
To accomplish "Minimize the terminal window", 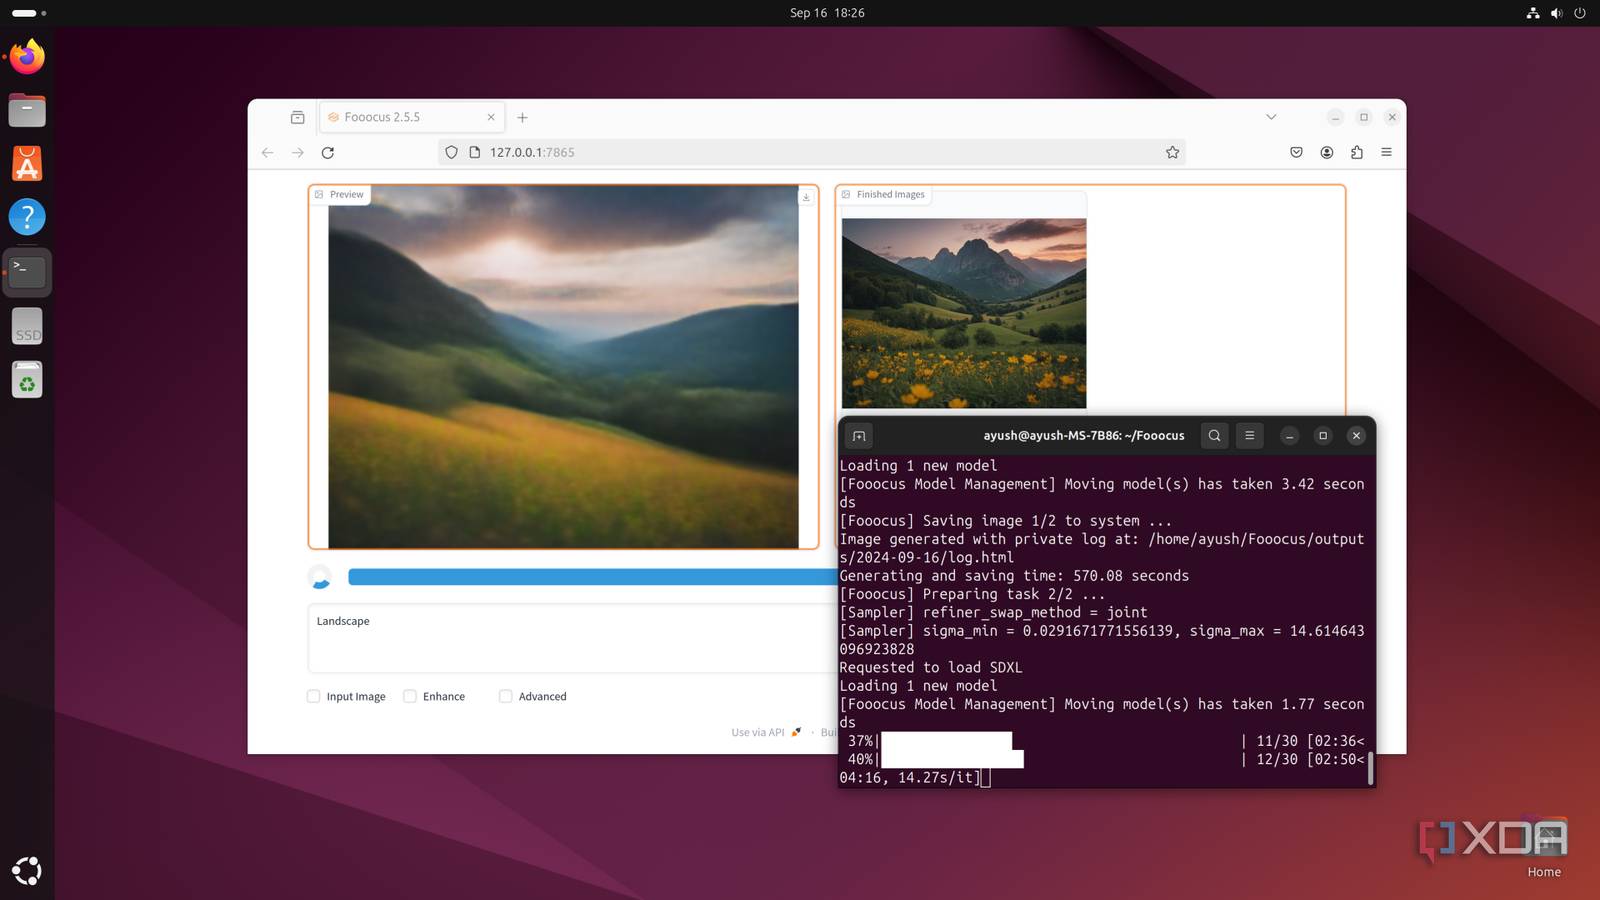I will pos(1290,436).
